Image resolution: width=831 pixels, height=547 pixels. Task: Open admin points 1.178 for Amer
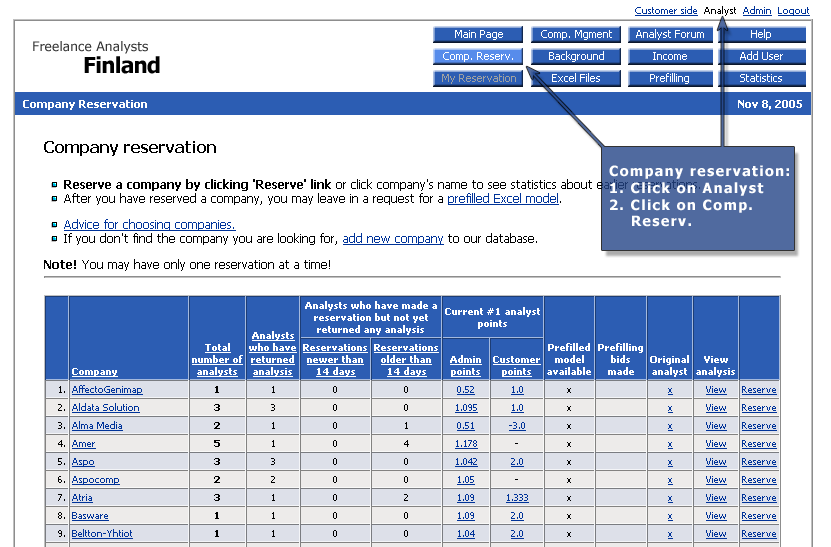tap(466, 444)
